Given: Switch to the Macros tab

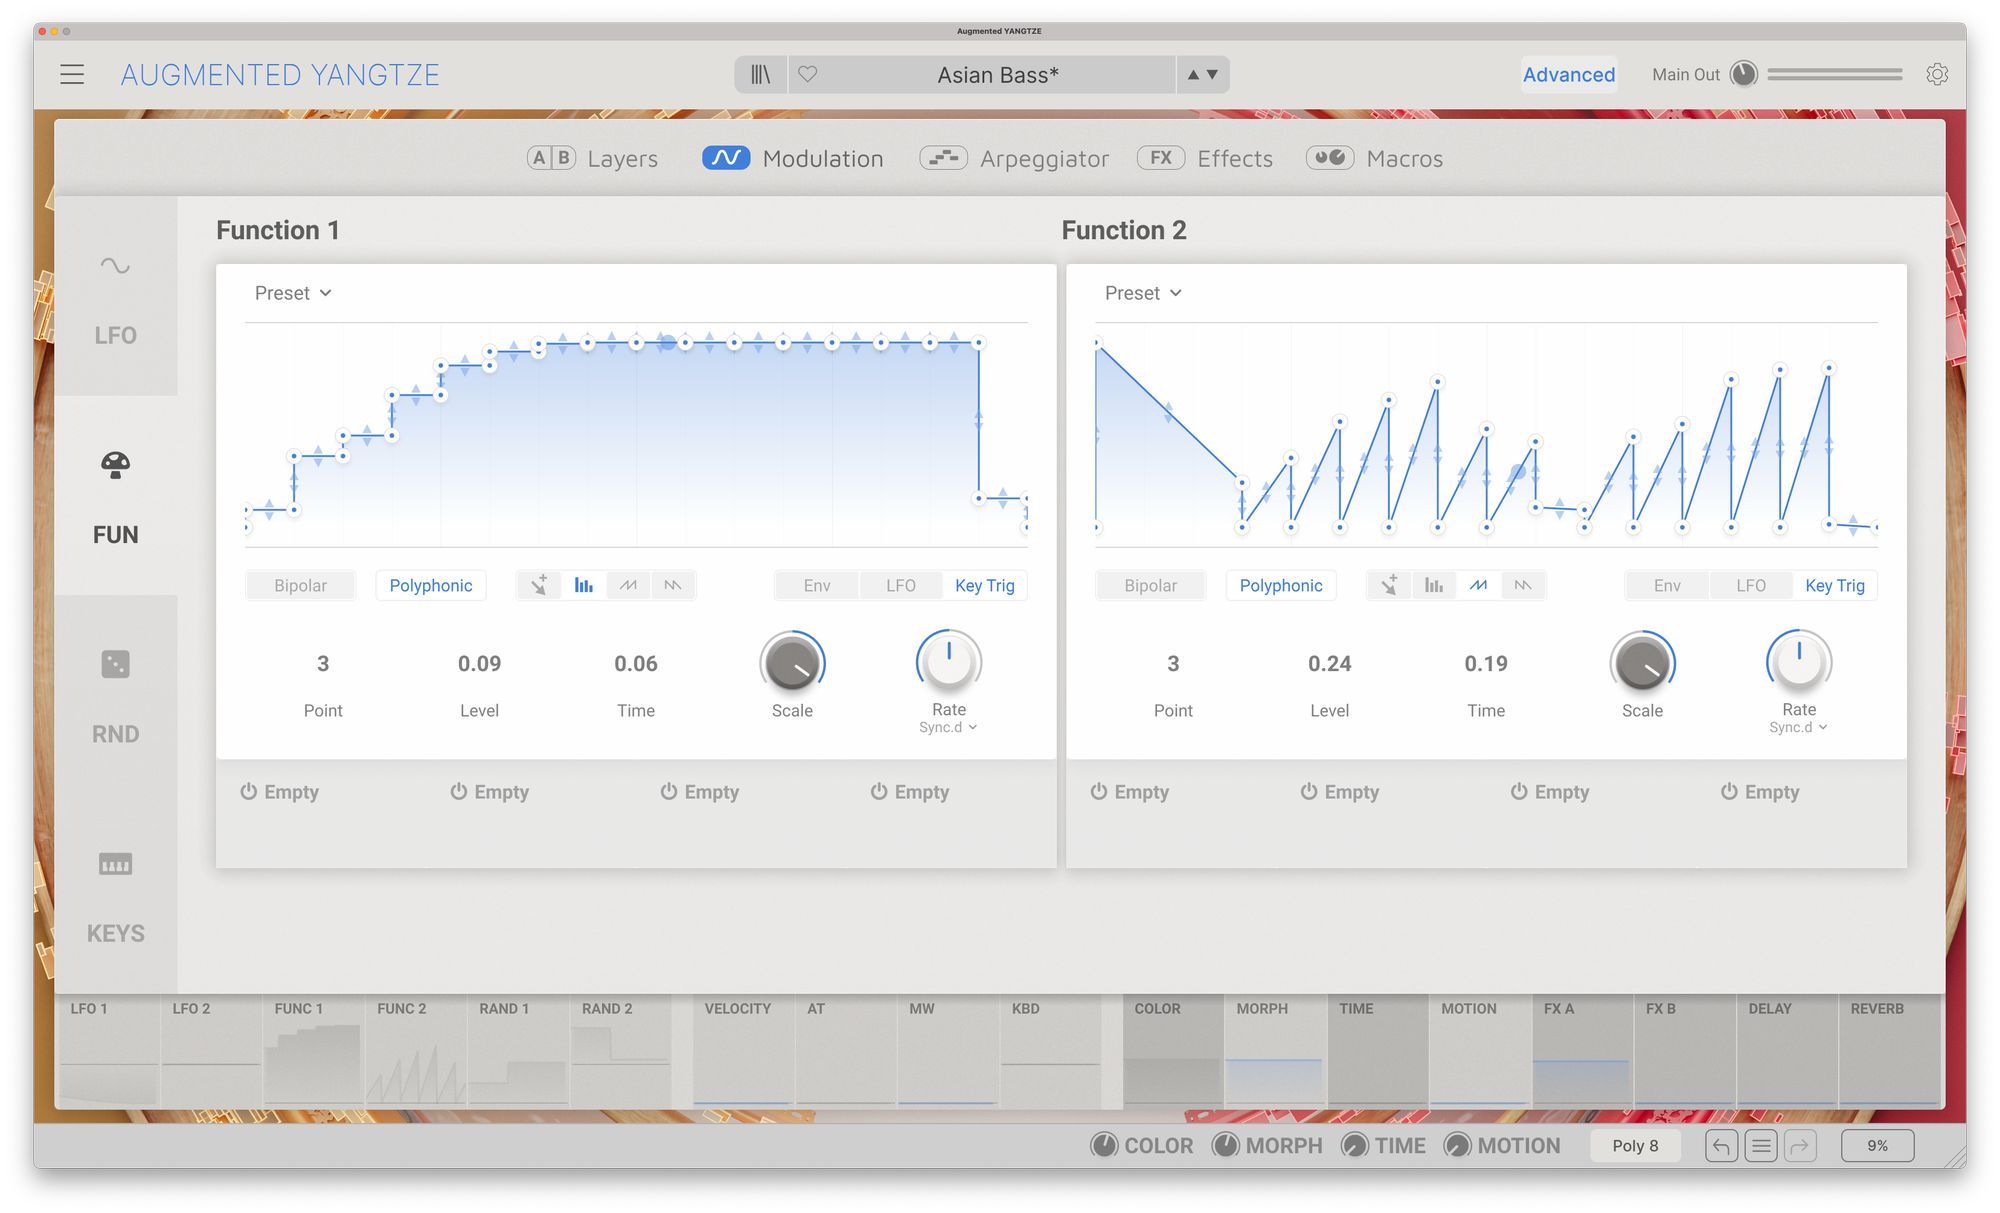Looking at the screenshot, I should tap(1374, 158).
